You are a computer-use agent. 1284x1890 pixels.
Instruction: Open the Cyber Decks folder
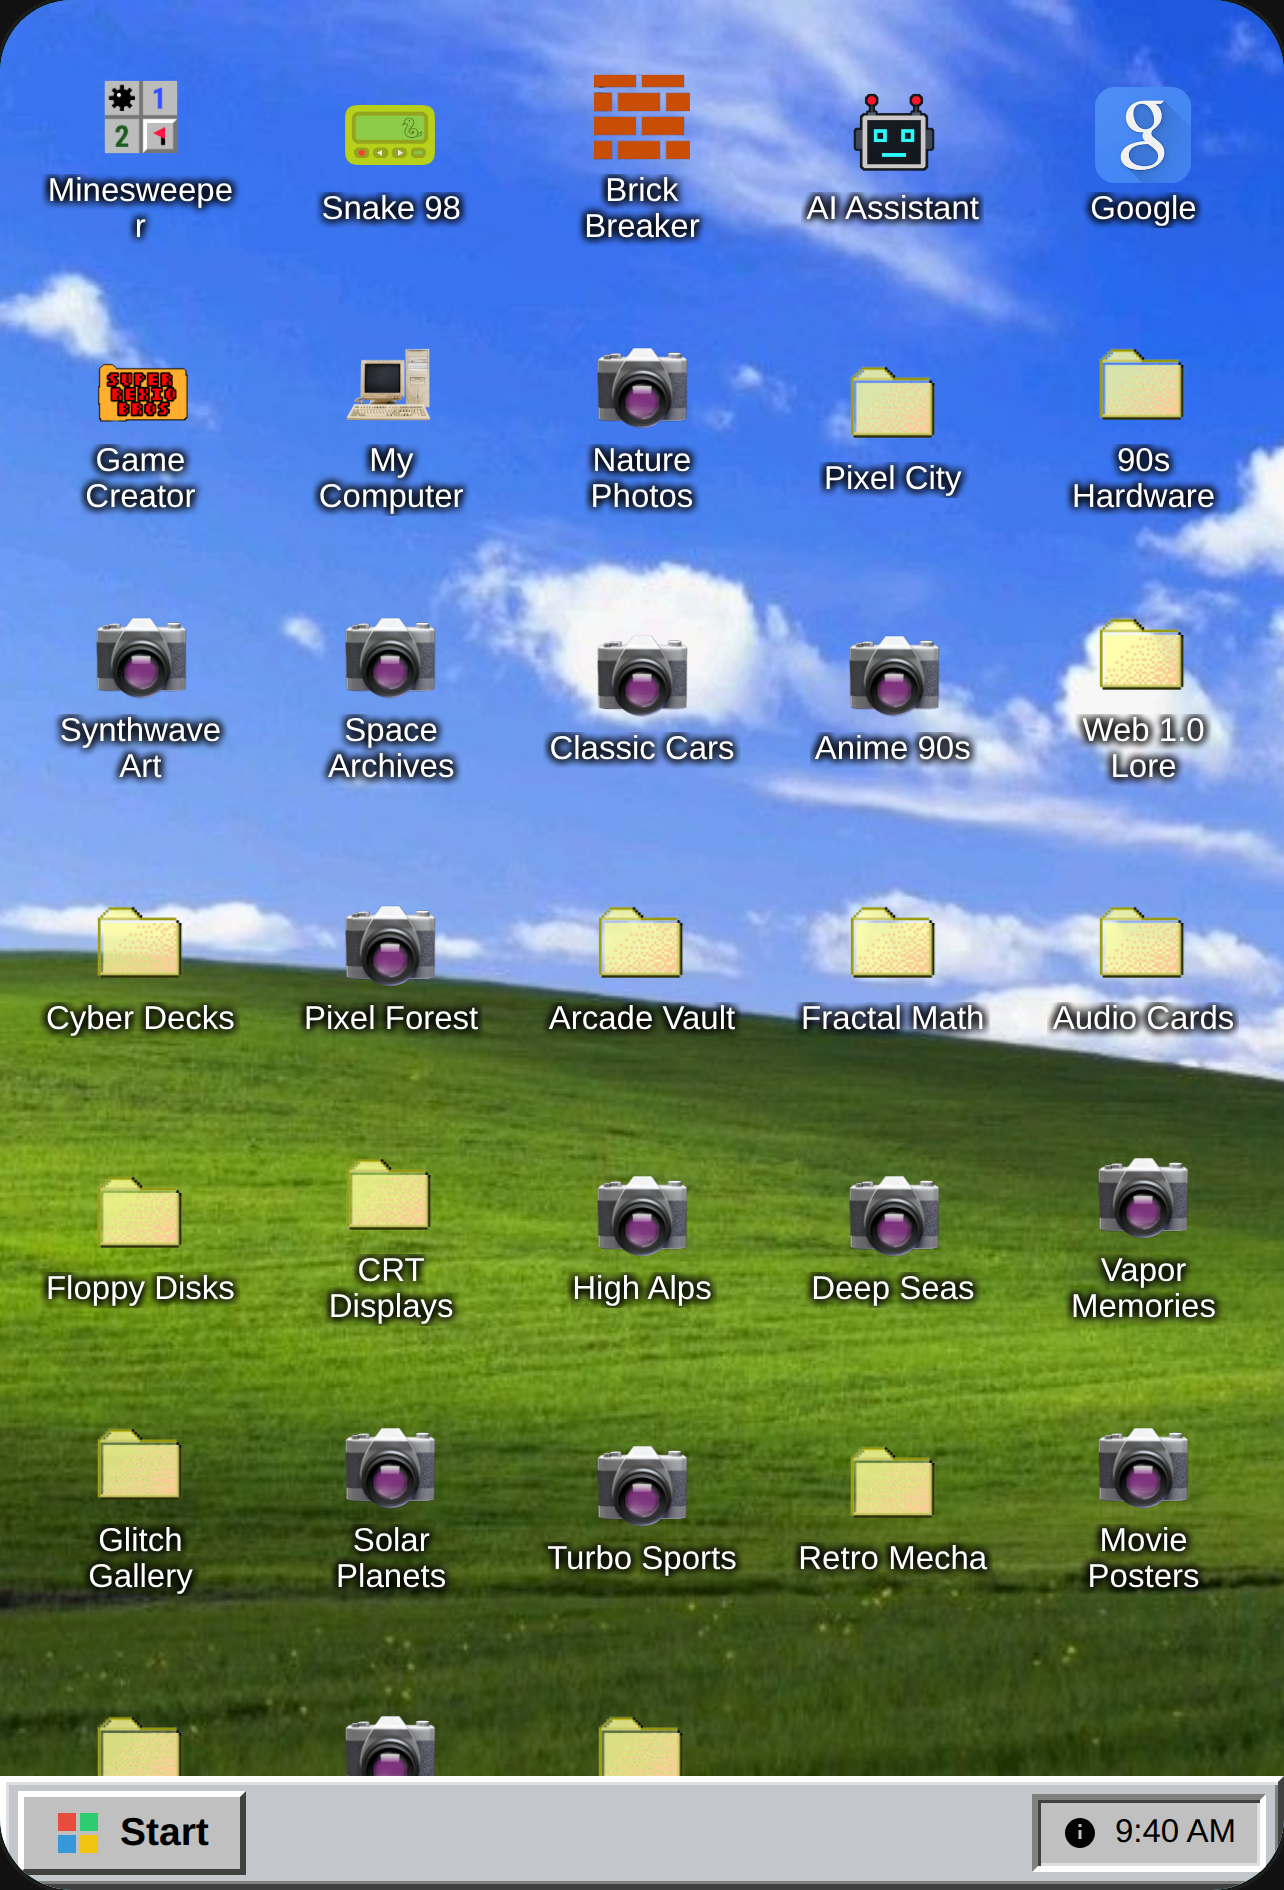(139, 943)
